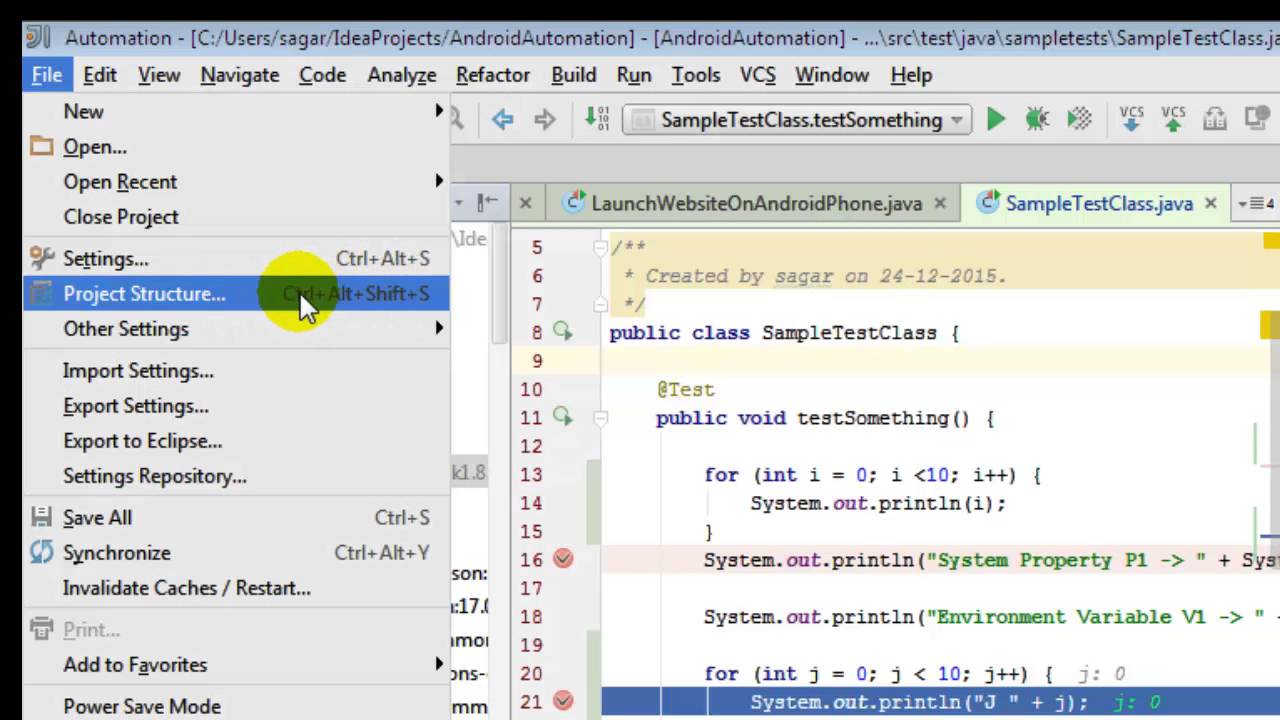Open the panel options dropdown arrow left of the collapse icon
This screenshot has height=720, width=1280.
click(459, 203)
